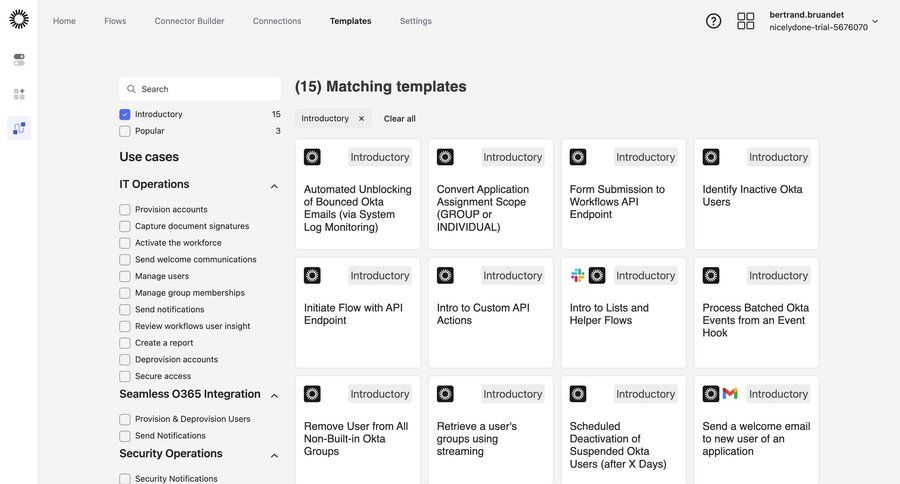The height and width of the screenshot is (484, 900).
Task: Check Secure access checkbox
Action: point(125,376)
